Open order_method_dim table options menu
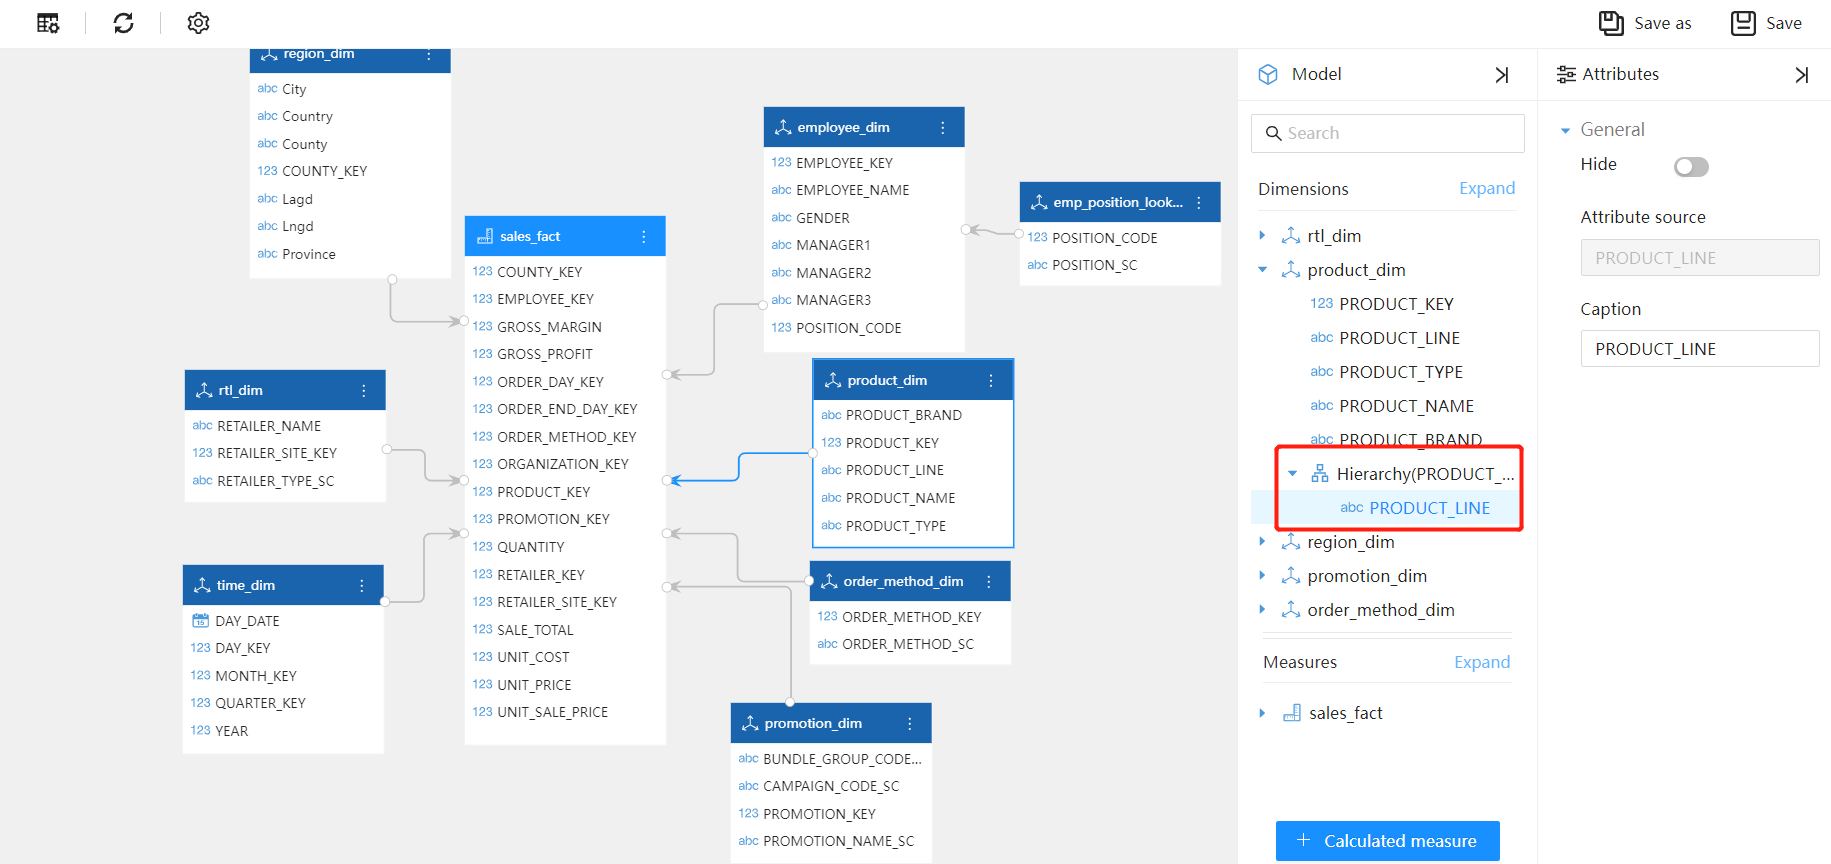The width and height of the screenshot is (1831, 864). click(988, 582)
